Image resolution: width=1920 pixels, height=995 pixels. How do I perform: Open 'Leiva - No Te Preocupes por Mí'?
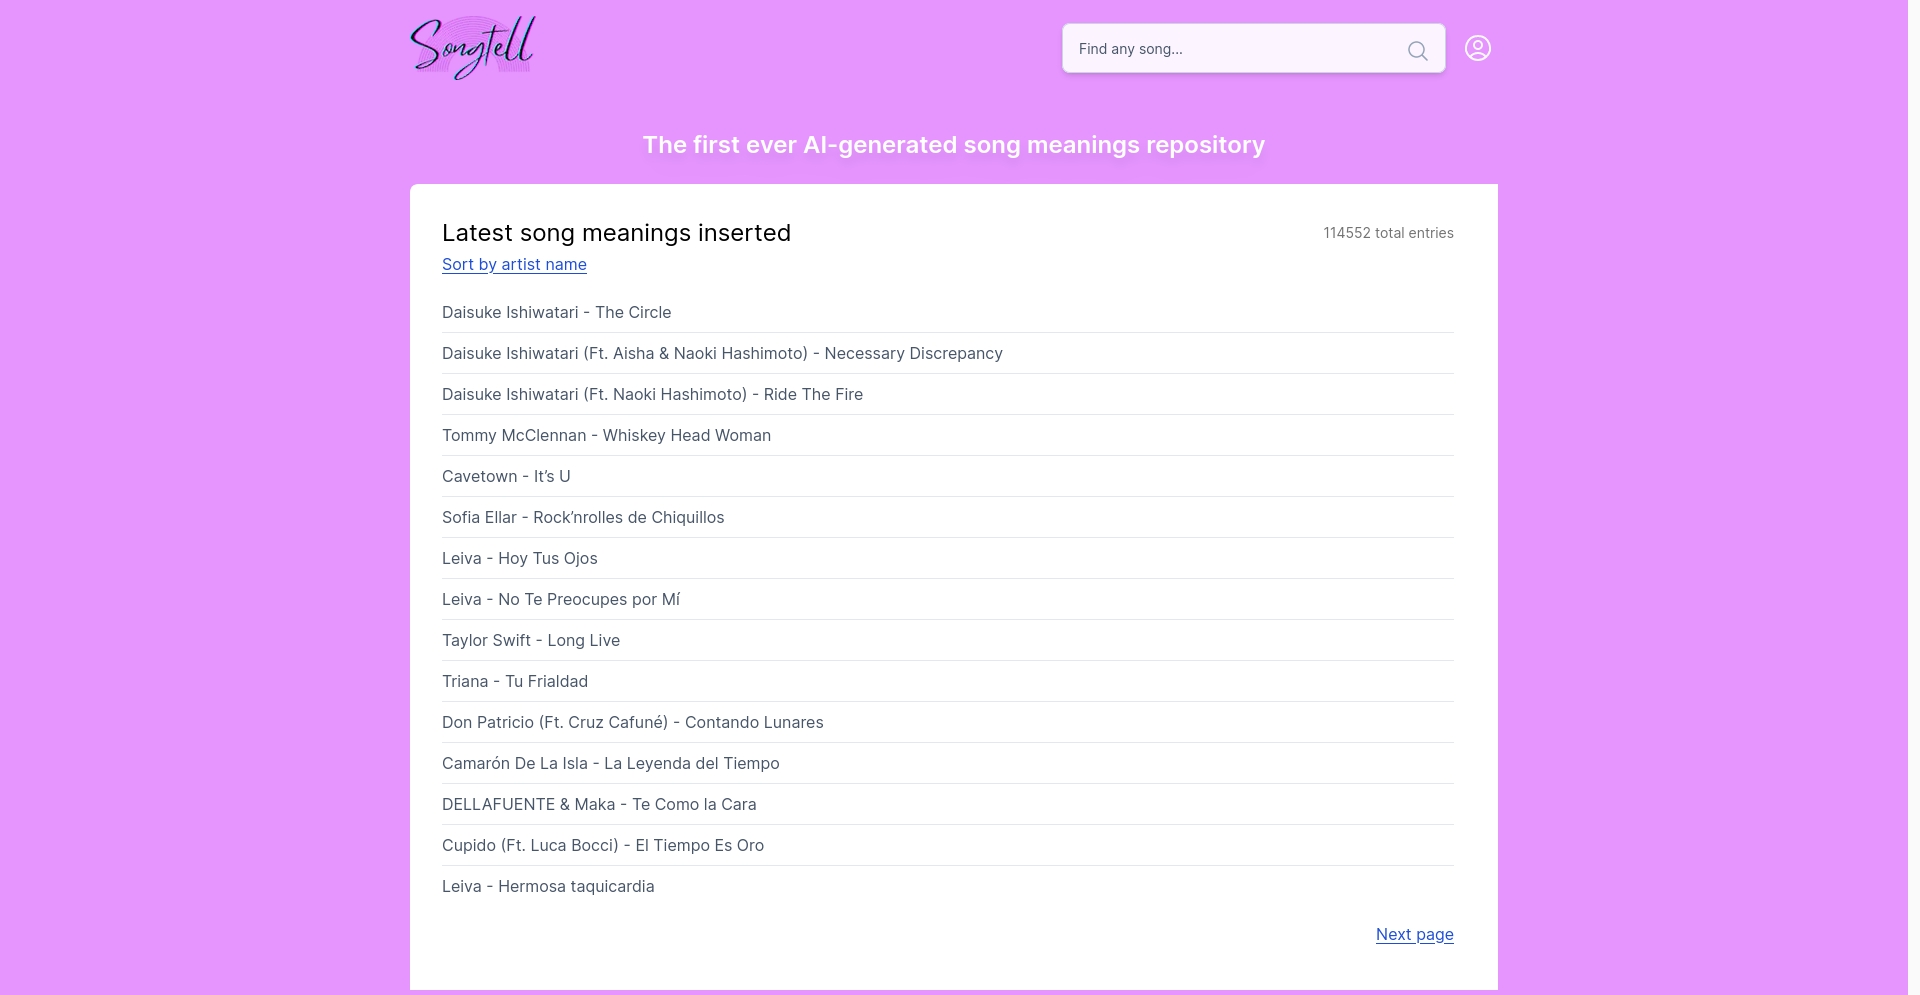(x=561, y=599)
